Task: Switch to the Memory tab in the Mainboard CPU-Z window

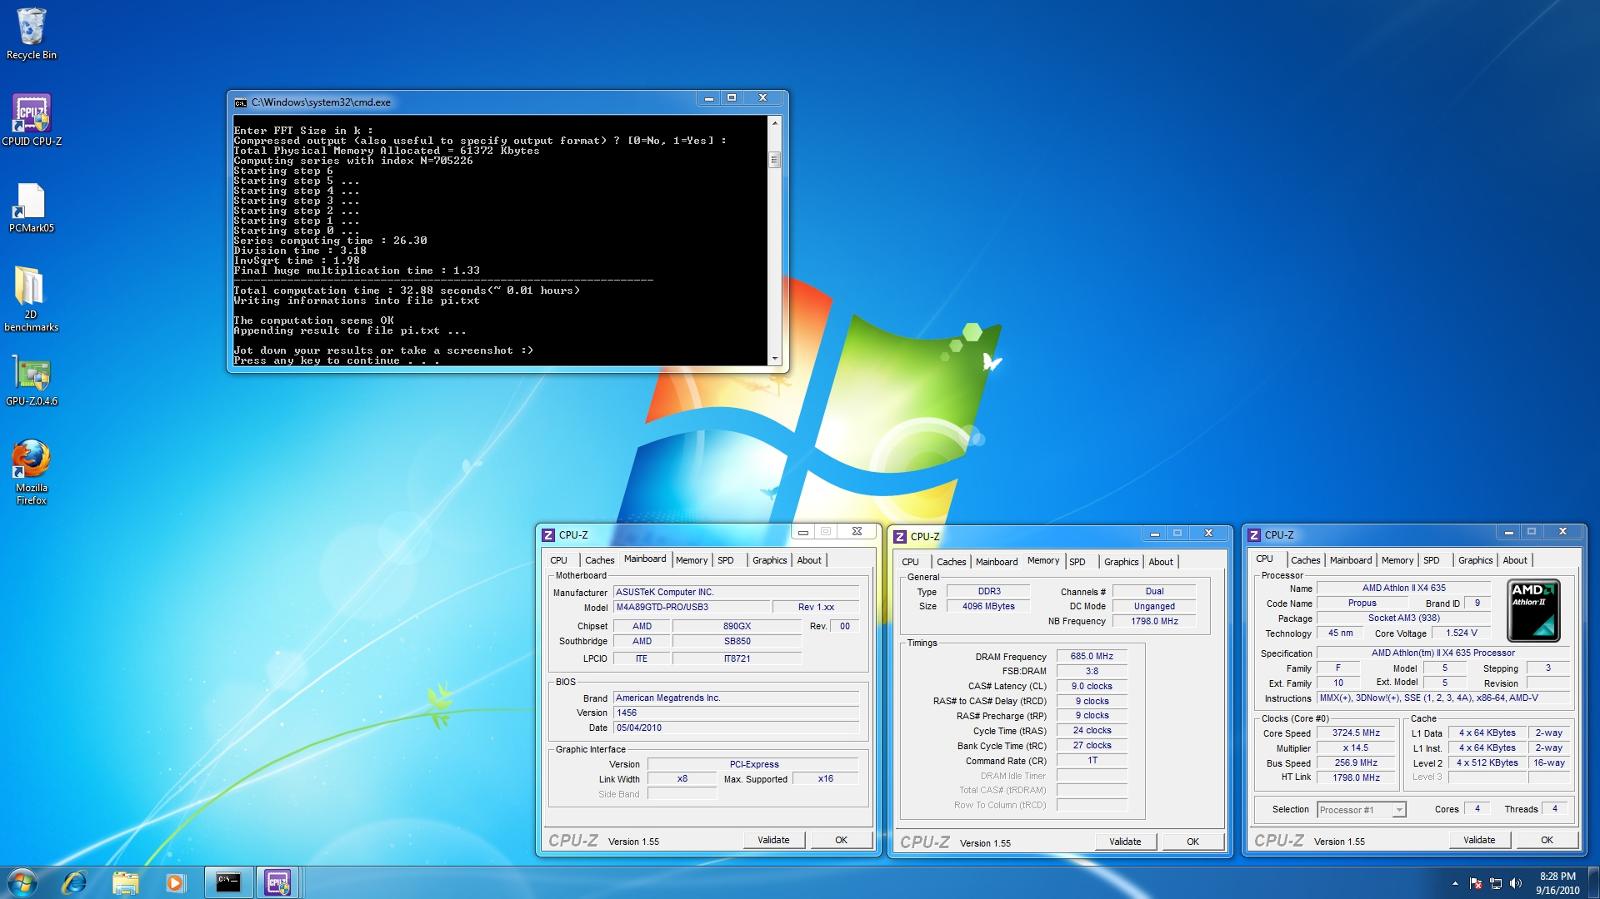Action: 691,560
